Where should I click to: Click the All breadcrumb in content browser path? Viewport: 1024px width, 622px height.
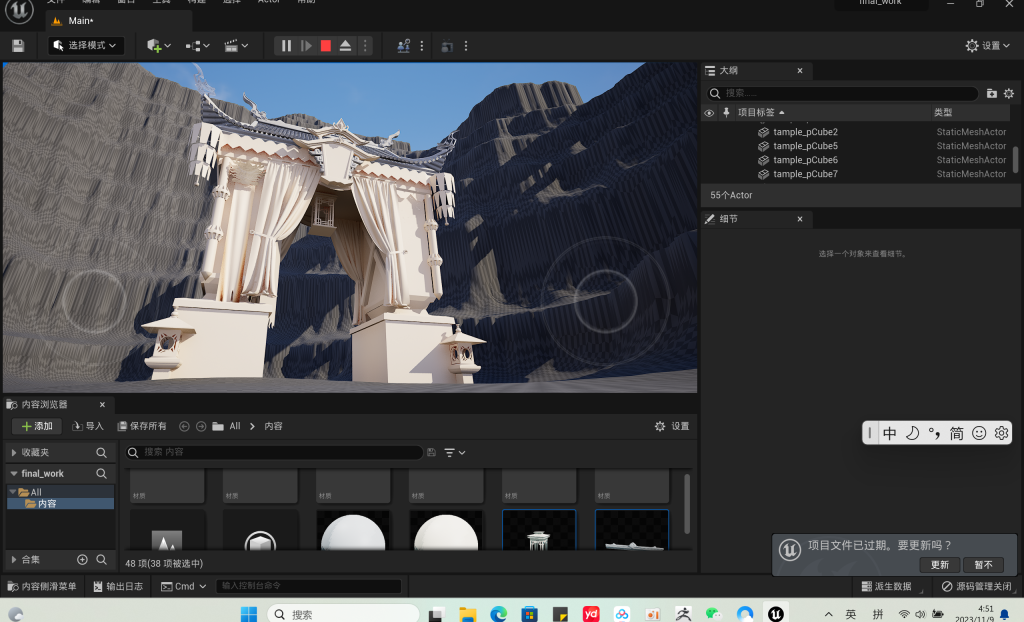coord(235,426)
